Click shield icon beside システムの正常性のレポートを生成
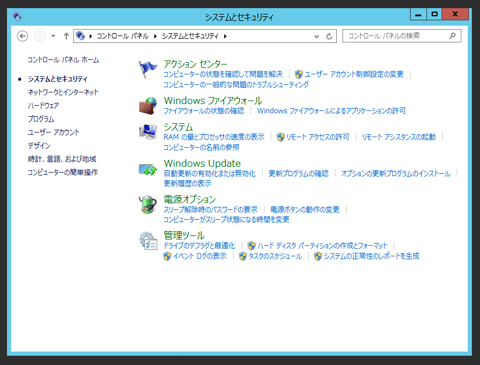Viewport: 480px width, 365px height. [x=318, y=256]
